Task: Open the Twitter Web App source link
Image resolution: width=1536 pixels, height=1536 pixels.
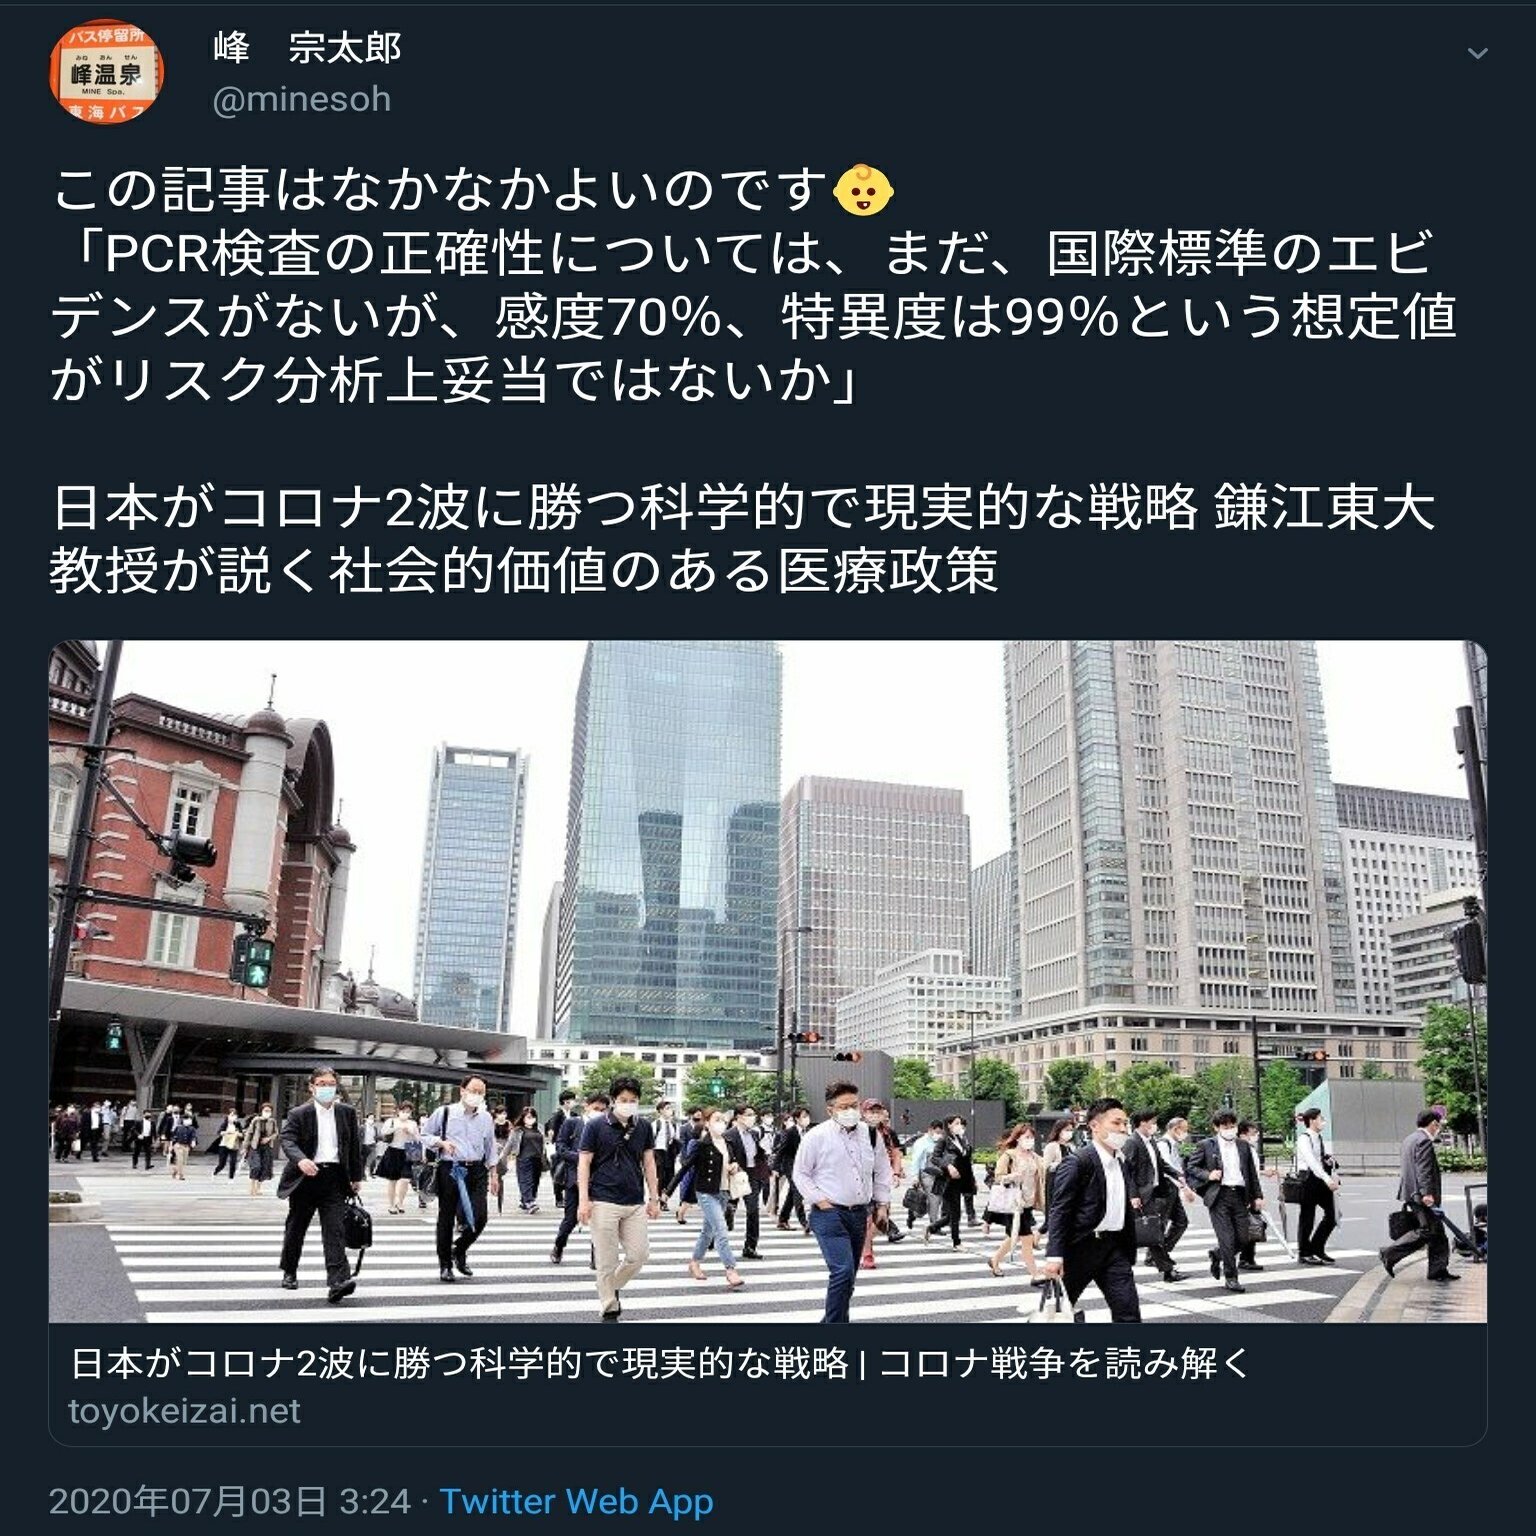Action: [577, 1501]
